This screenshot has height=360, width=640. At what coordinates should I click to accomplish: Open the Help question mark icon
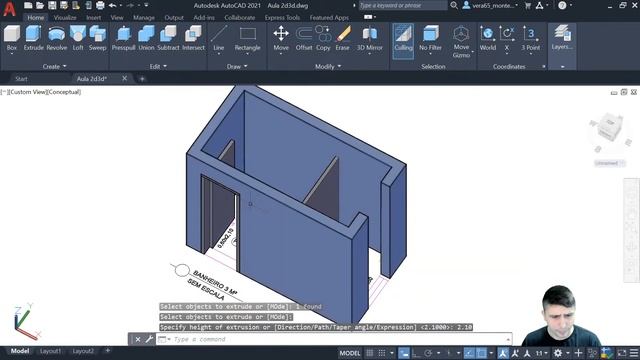coord(562,5)
